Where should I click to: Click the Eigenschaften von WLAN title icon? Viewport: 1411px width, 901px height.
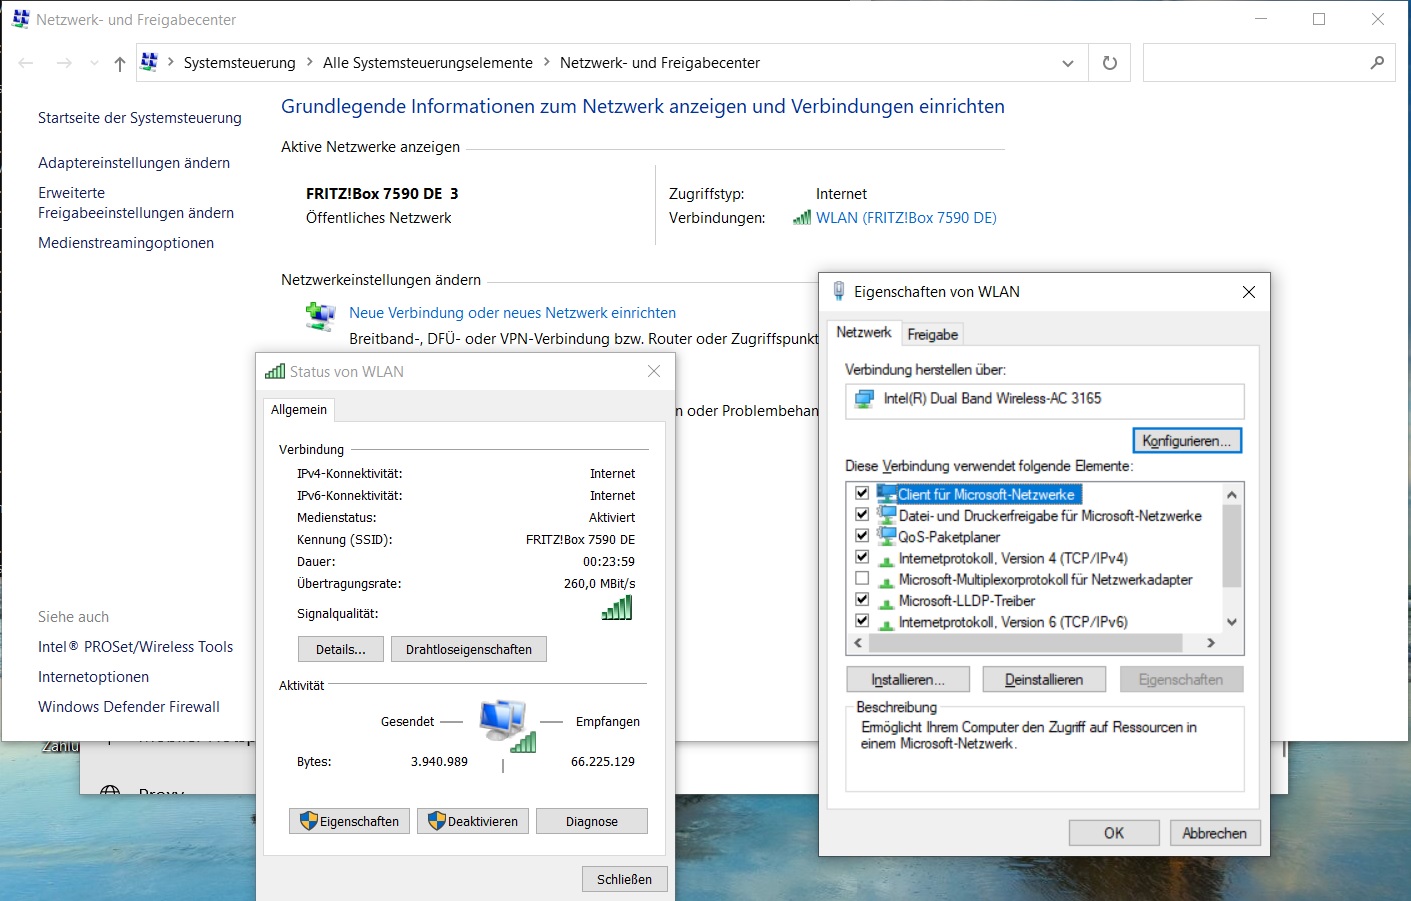click(x=838, y=291)
